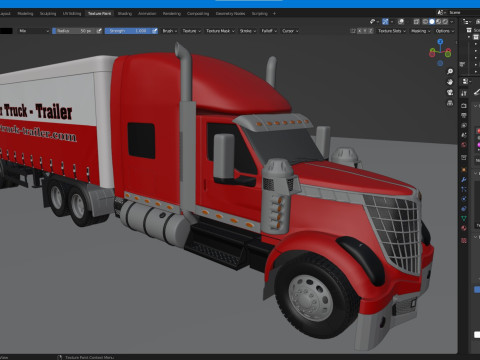Open the viewport shading options arrow

452,22
